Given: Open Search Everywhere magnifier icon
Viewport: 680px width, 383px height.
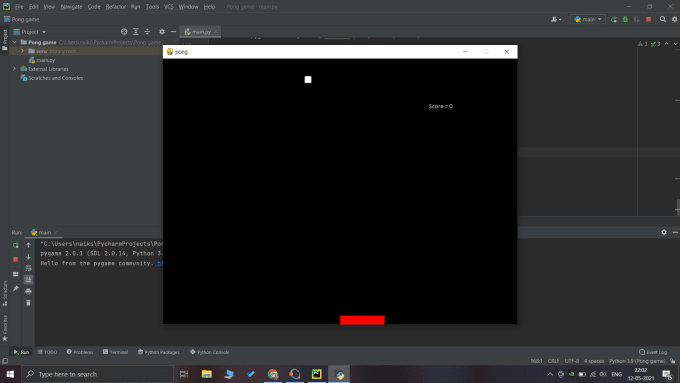Looking at the screenshot, I should tap(663, 19).
